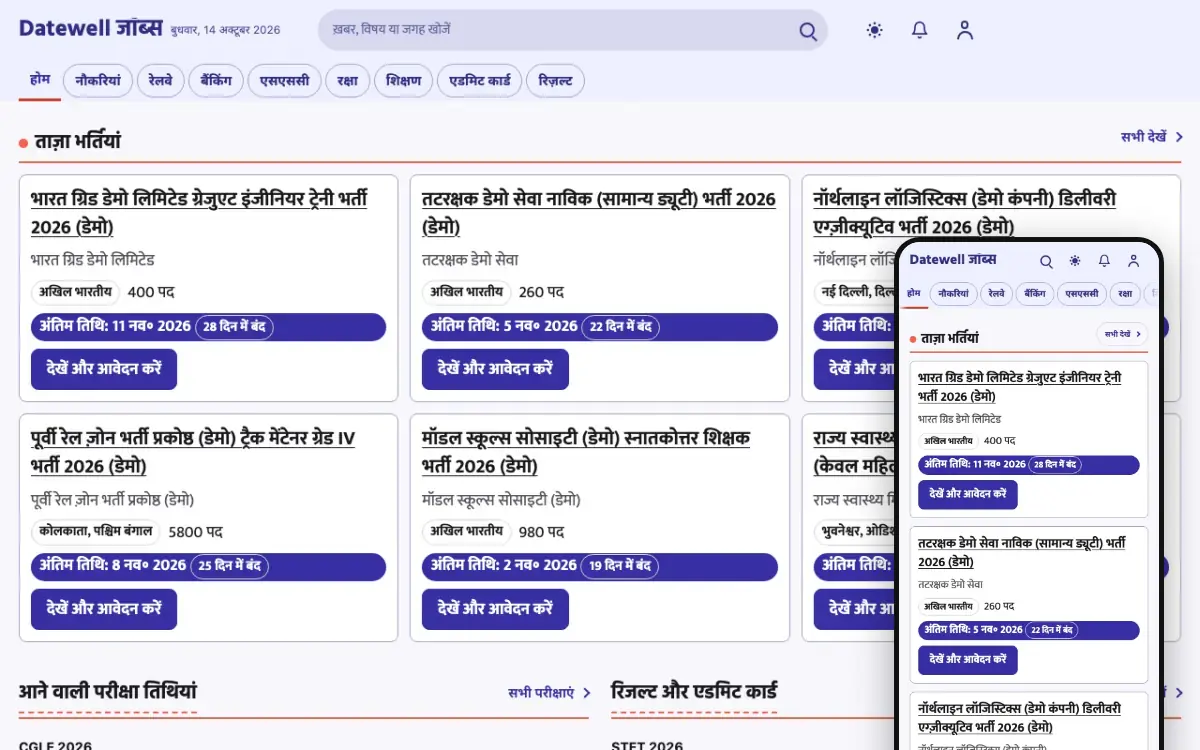Screen dimensions: 1200x750
Task: Tap नौकरियां chip in mobile preview
Action: 954,294
